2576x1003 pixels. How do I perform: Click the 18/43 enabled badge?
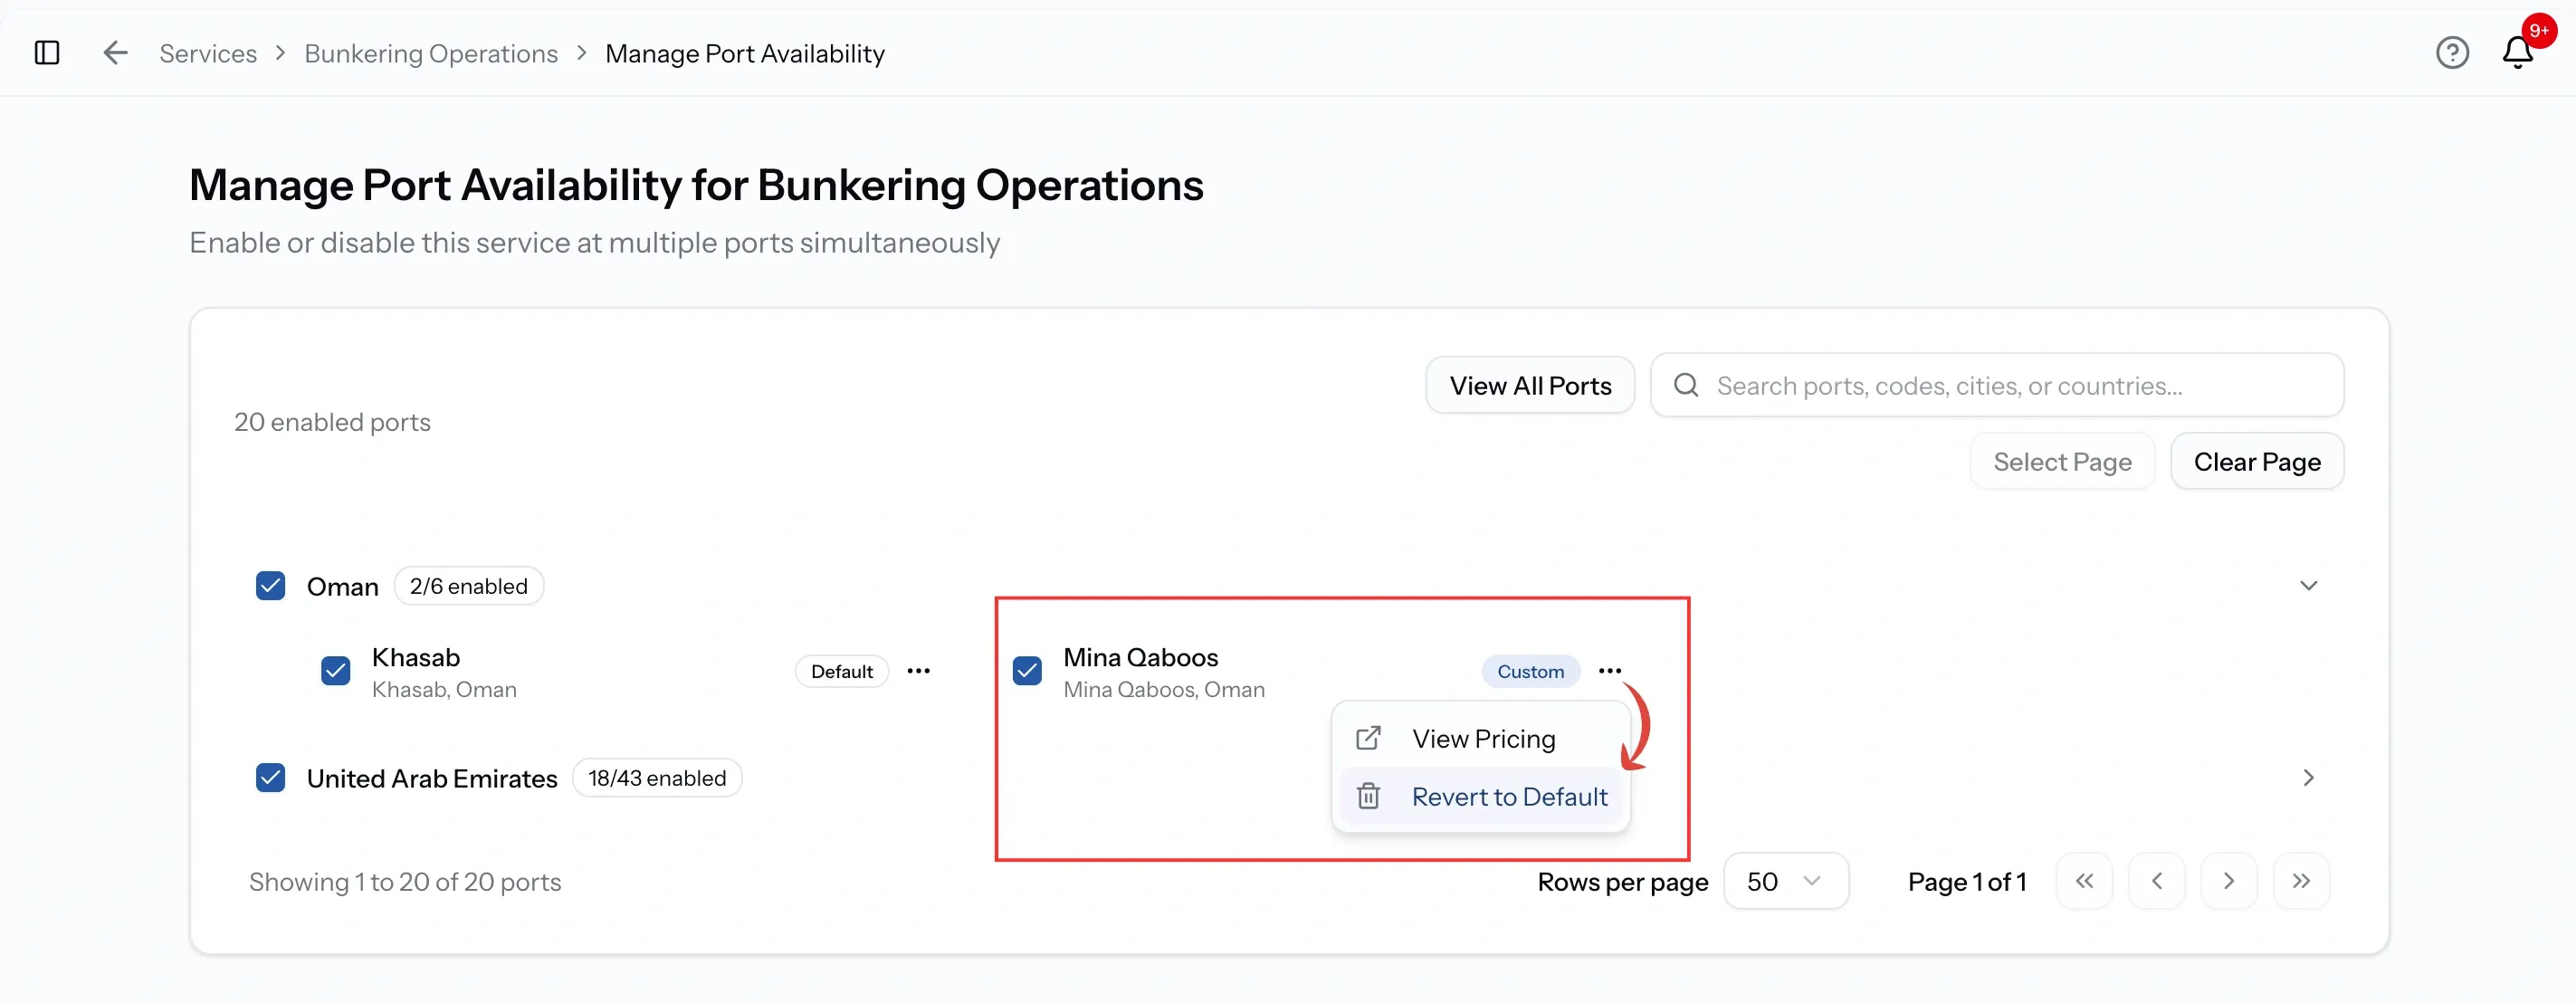click(x=657, y=778)
